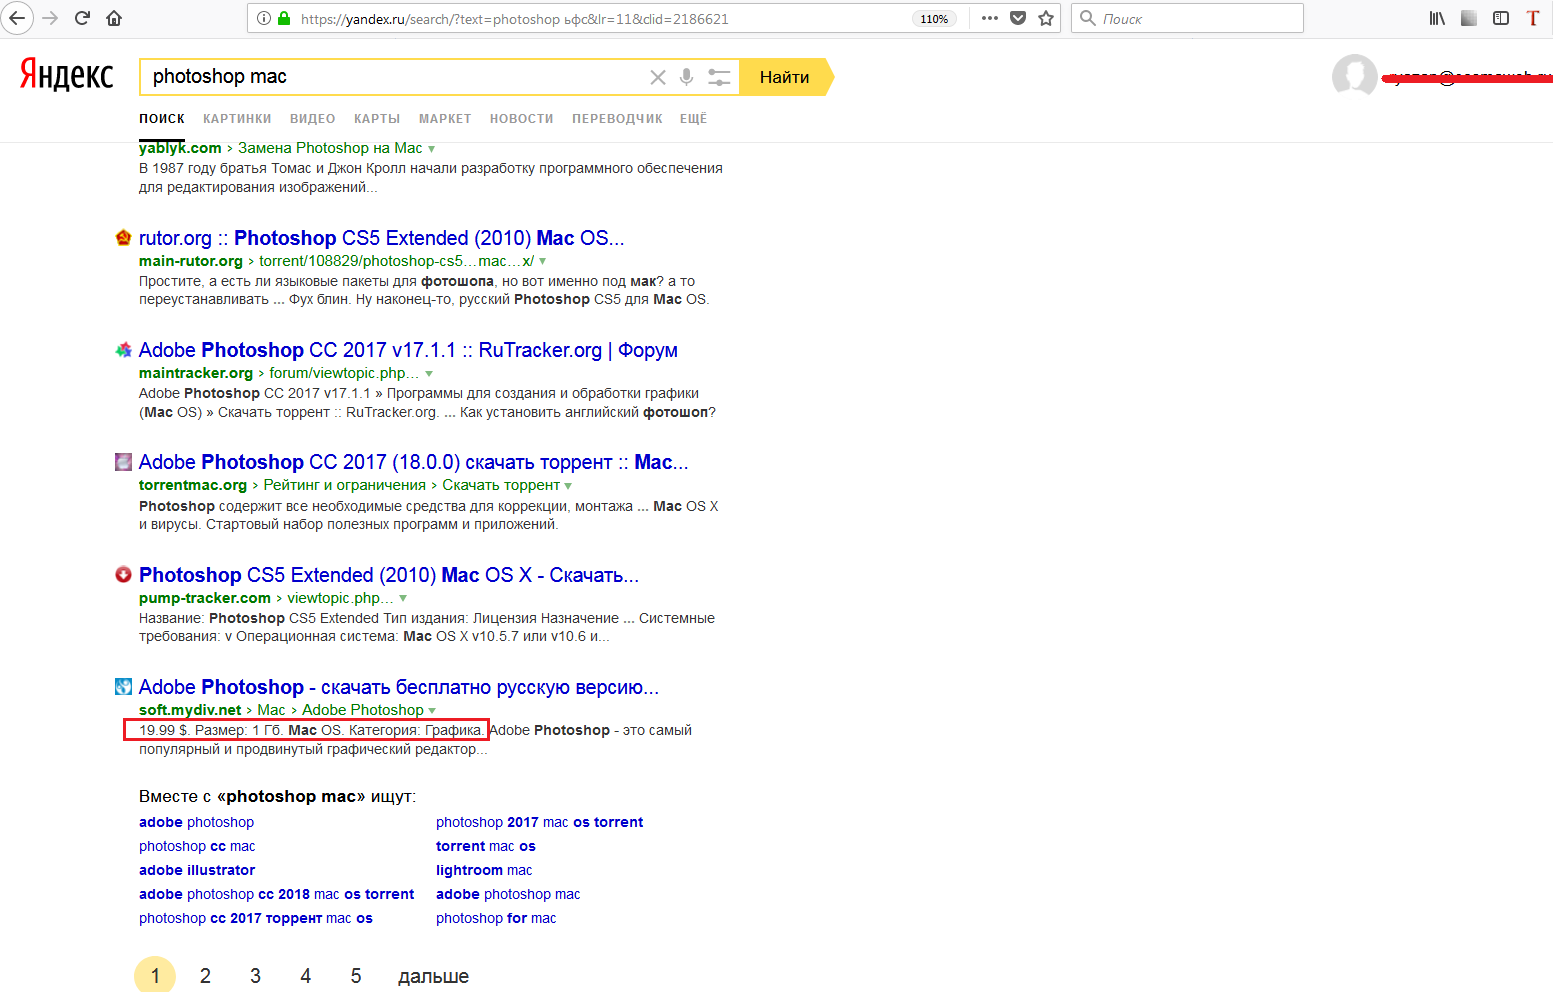Open the user profile avatar
This screenshot has width=1553, height=992.
pos(1355,76)
